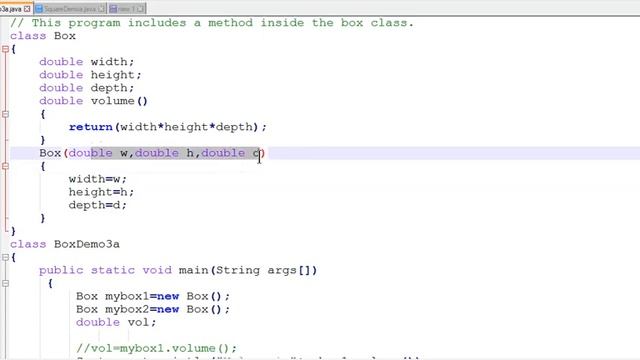Switch to the new 1 tab
The width and height of the screenshot is (640, 360).
tap(127, 9)
